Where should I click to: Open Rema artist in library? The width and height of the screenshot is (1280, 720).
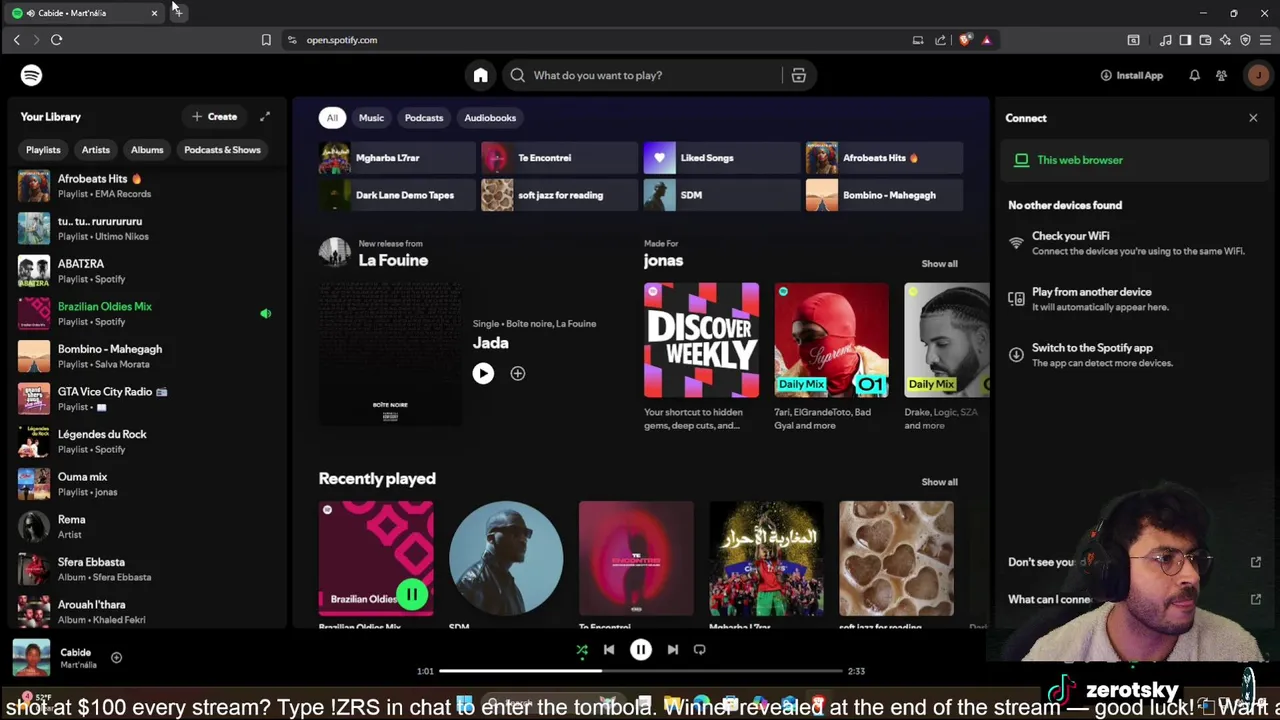pyautogui.click(x=145, y=526)
